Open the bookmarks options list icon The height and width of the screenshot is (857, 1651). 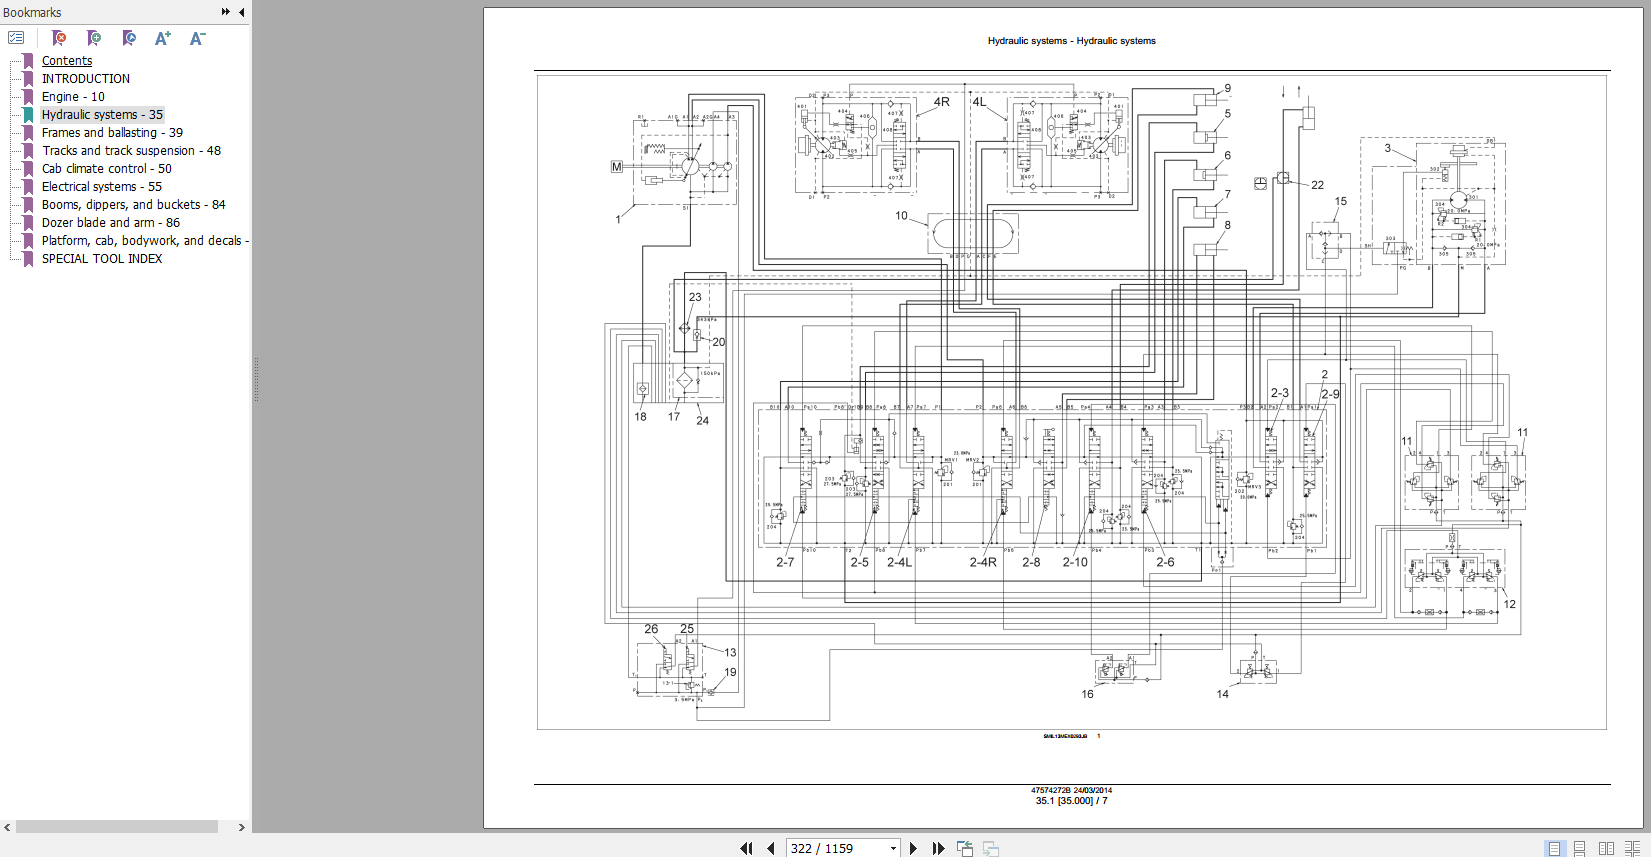[16, 38]
